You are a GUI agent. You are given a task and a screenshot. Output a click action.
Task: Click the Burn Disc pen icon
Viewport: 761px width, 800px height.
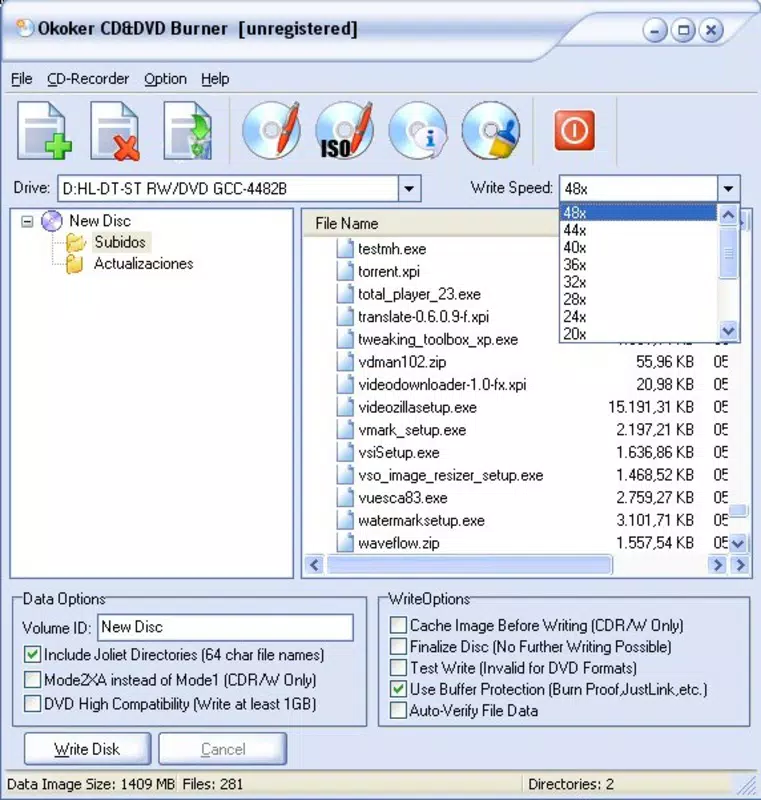click(x=272, y=130)
